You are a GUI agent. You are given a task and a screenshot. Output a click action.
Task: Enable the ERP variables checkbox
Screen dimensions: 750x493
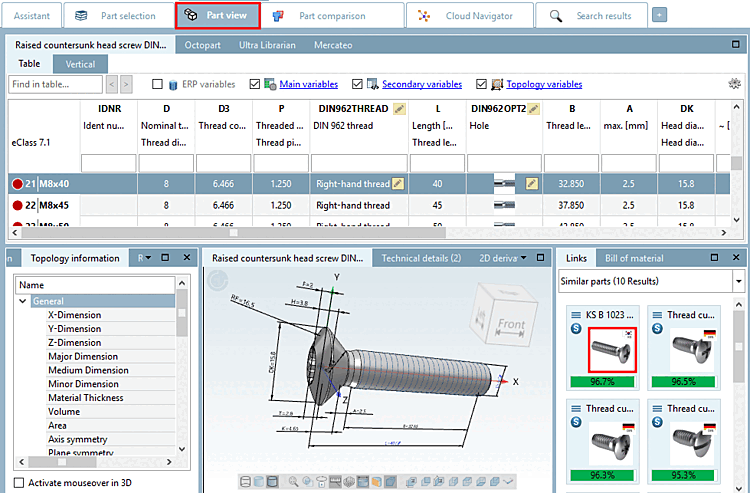pyautogui.click(x=157, y=85)
